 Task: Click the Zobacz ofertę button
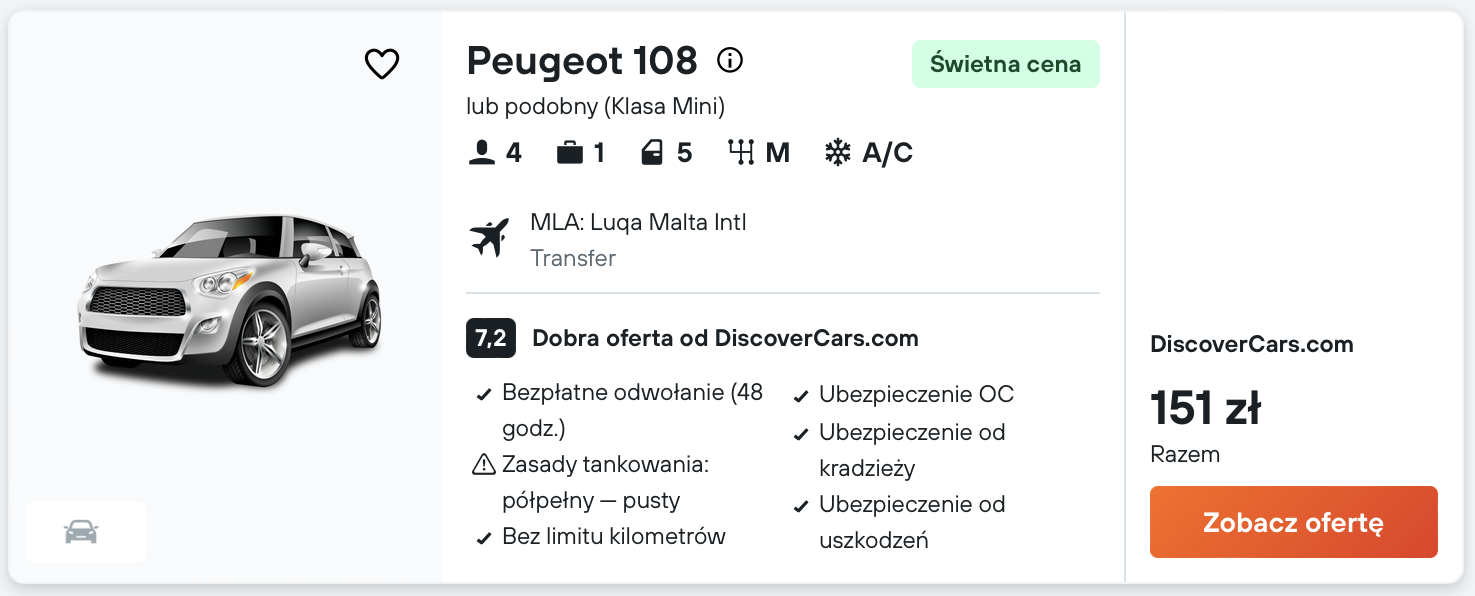1293,522
